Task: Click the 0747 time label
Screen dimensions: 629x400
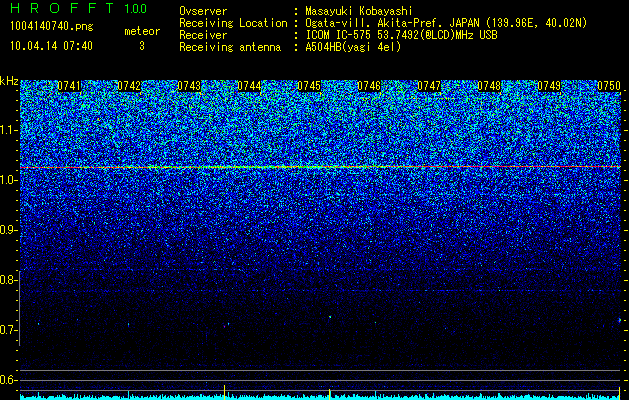Action: pyautogui.click(x=429, y=86)
